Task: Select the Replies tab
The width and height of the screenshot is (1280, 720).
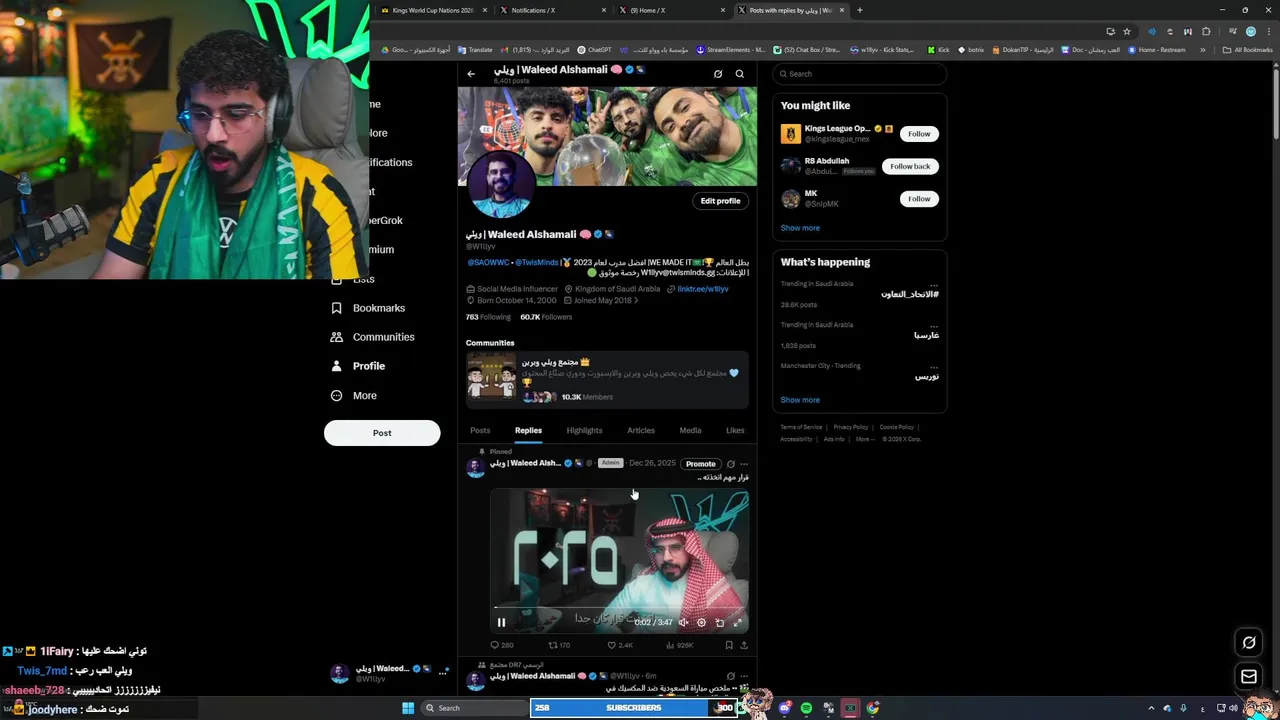Action: [x=528, y=430]
